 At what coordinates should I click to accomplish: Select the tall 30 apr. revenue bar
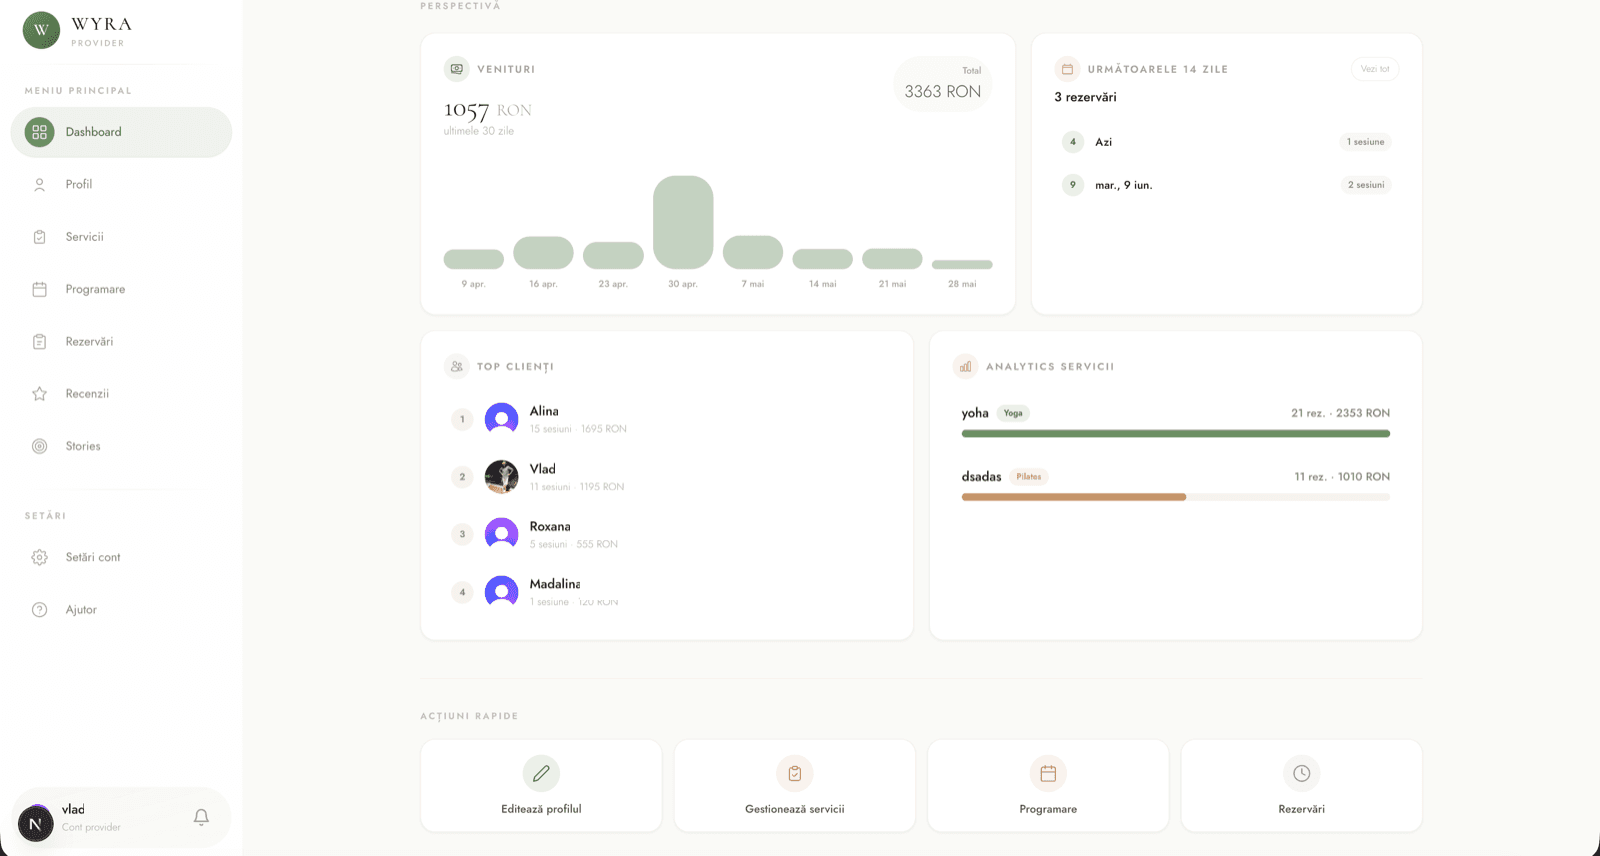683,222
